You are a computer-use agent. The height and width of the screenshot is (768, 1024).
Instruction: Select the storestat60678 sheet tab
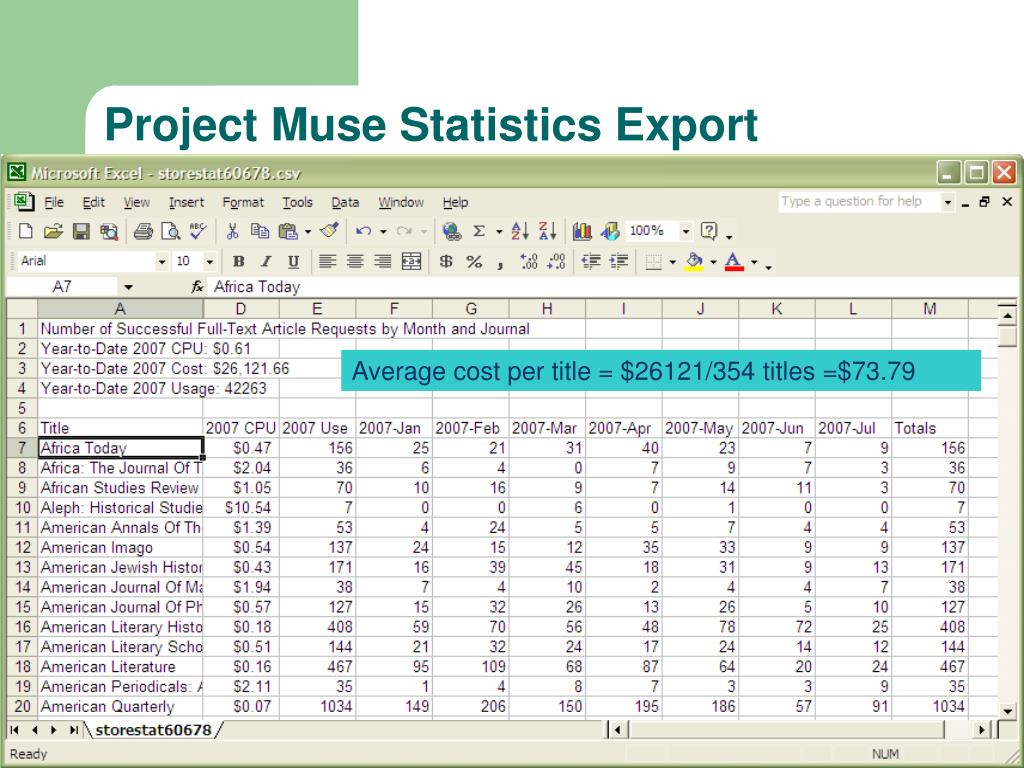tap(153, 729)
